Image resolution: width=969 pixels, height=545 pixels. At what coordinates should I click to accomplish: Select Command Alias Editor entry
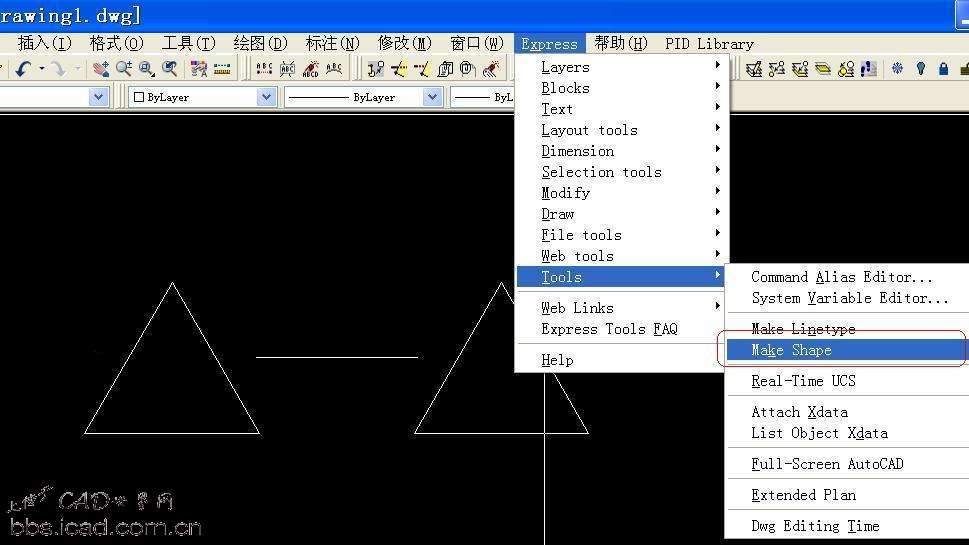tap(841, 277)
